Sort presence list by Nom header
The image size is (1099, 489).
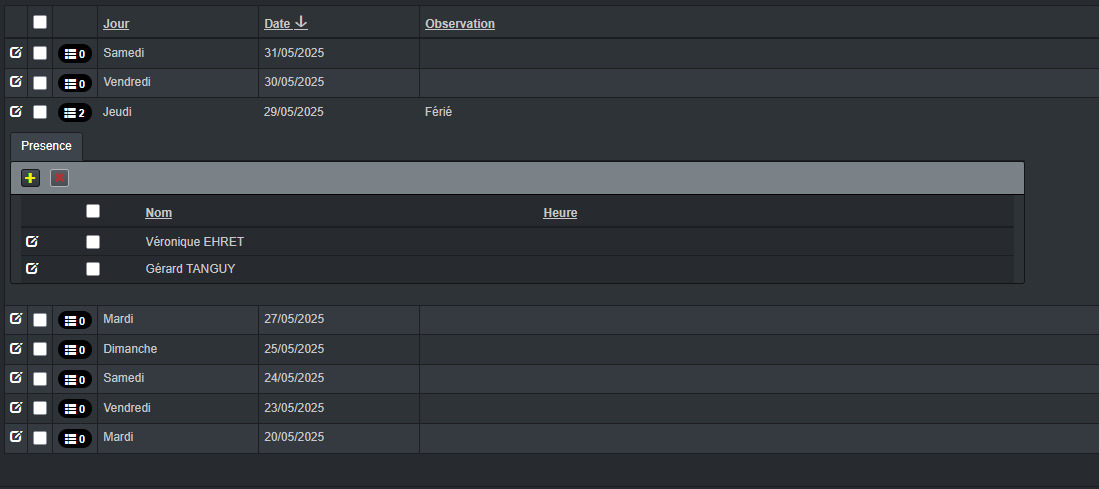(158, 213)
